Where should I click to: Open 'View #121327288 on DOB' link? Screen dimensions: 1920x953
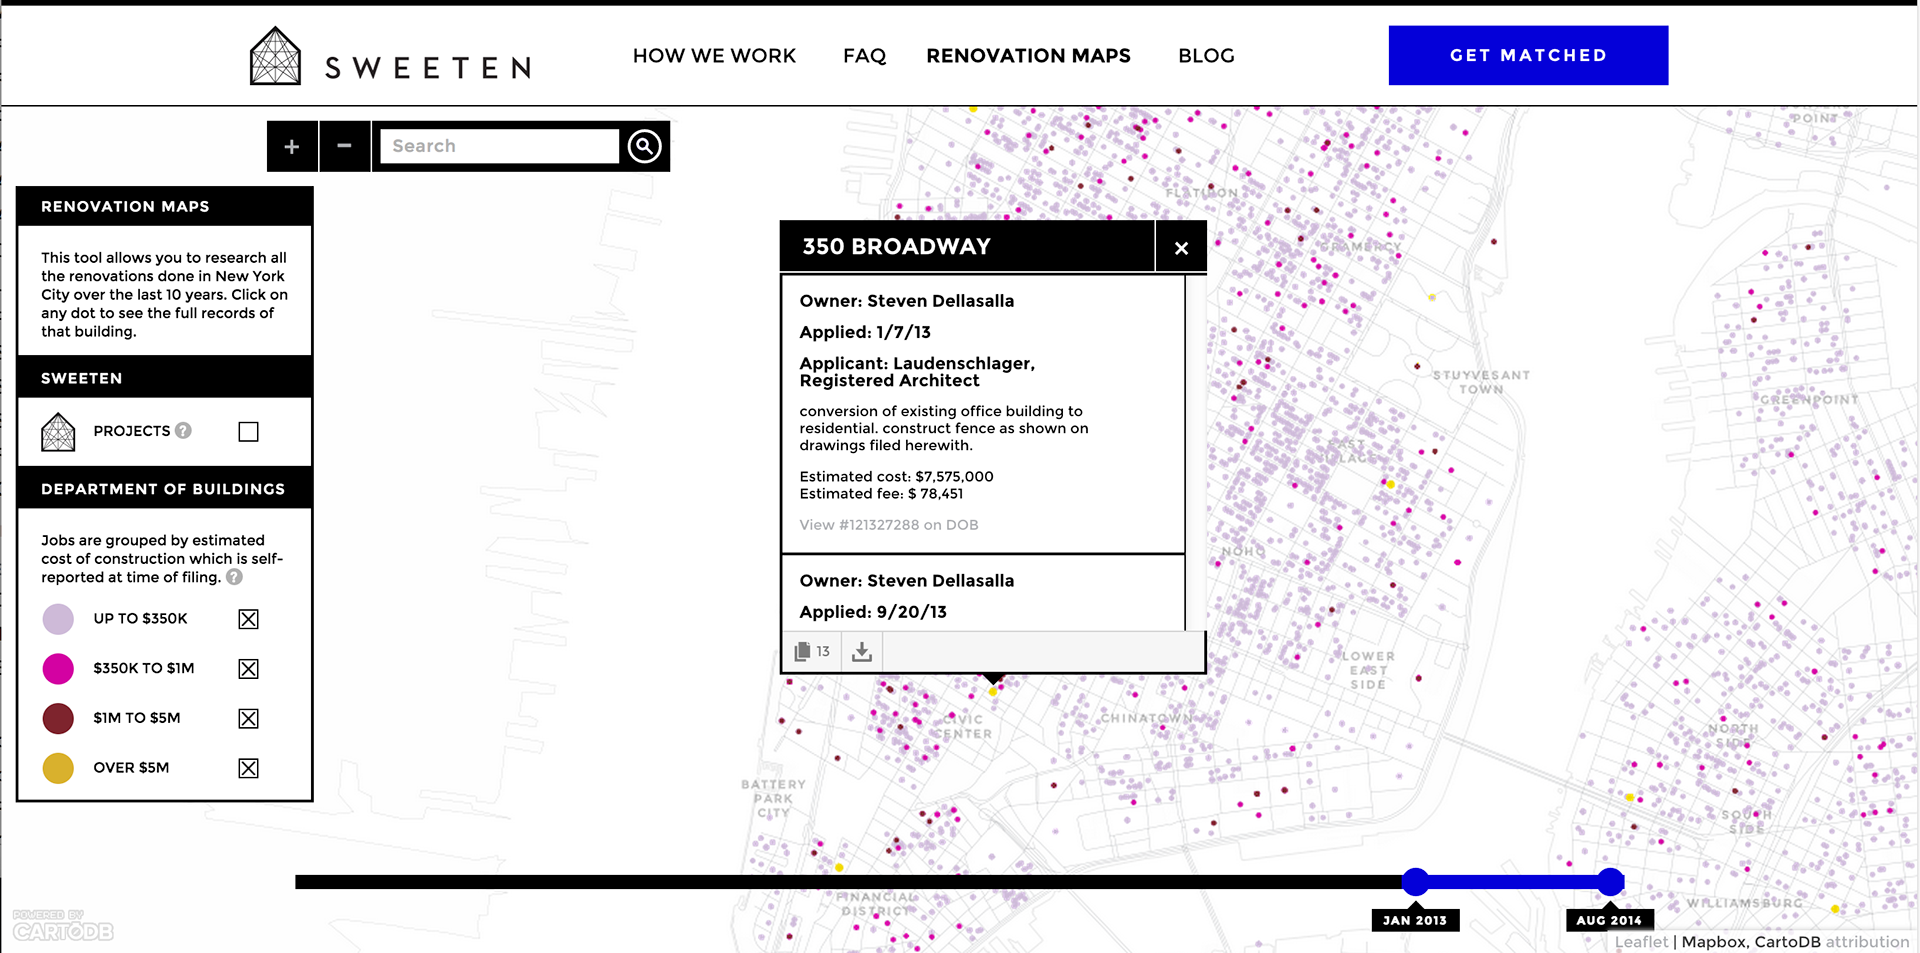tap(889, 525)
